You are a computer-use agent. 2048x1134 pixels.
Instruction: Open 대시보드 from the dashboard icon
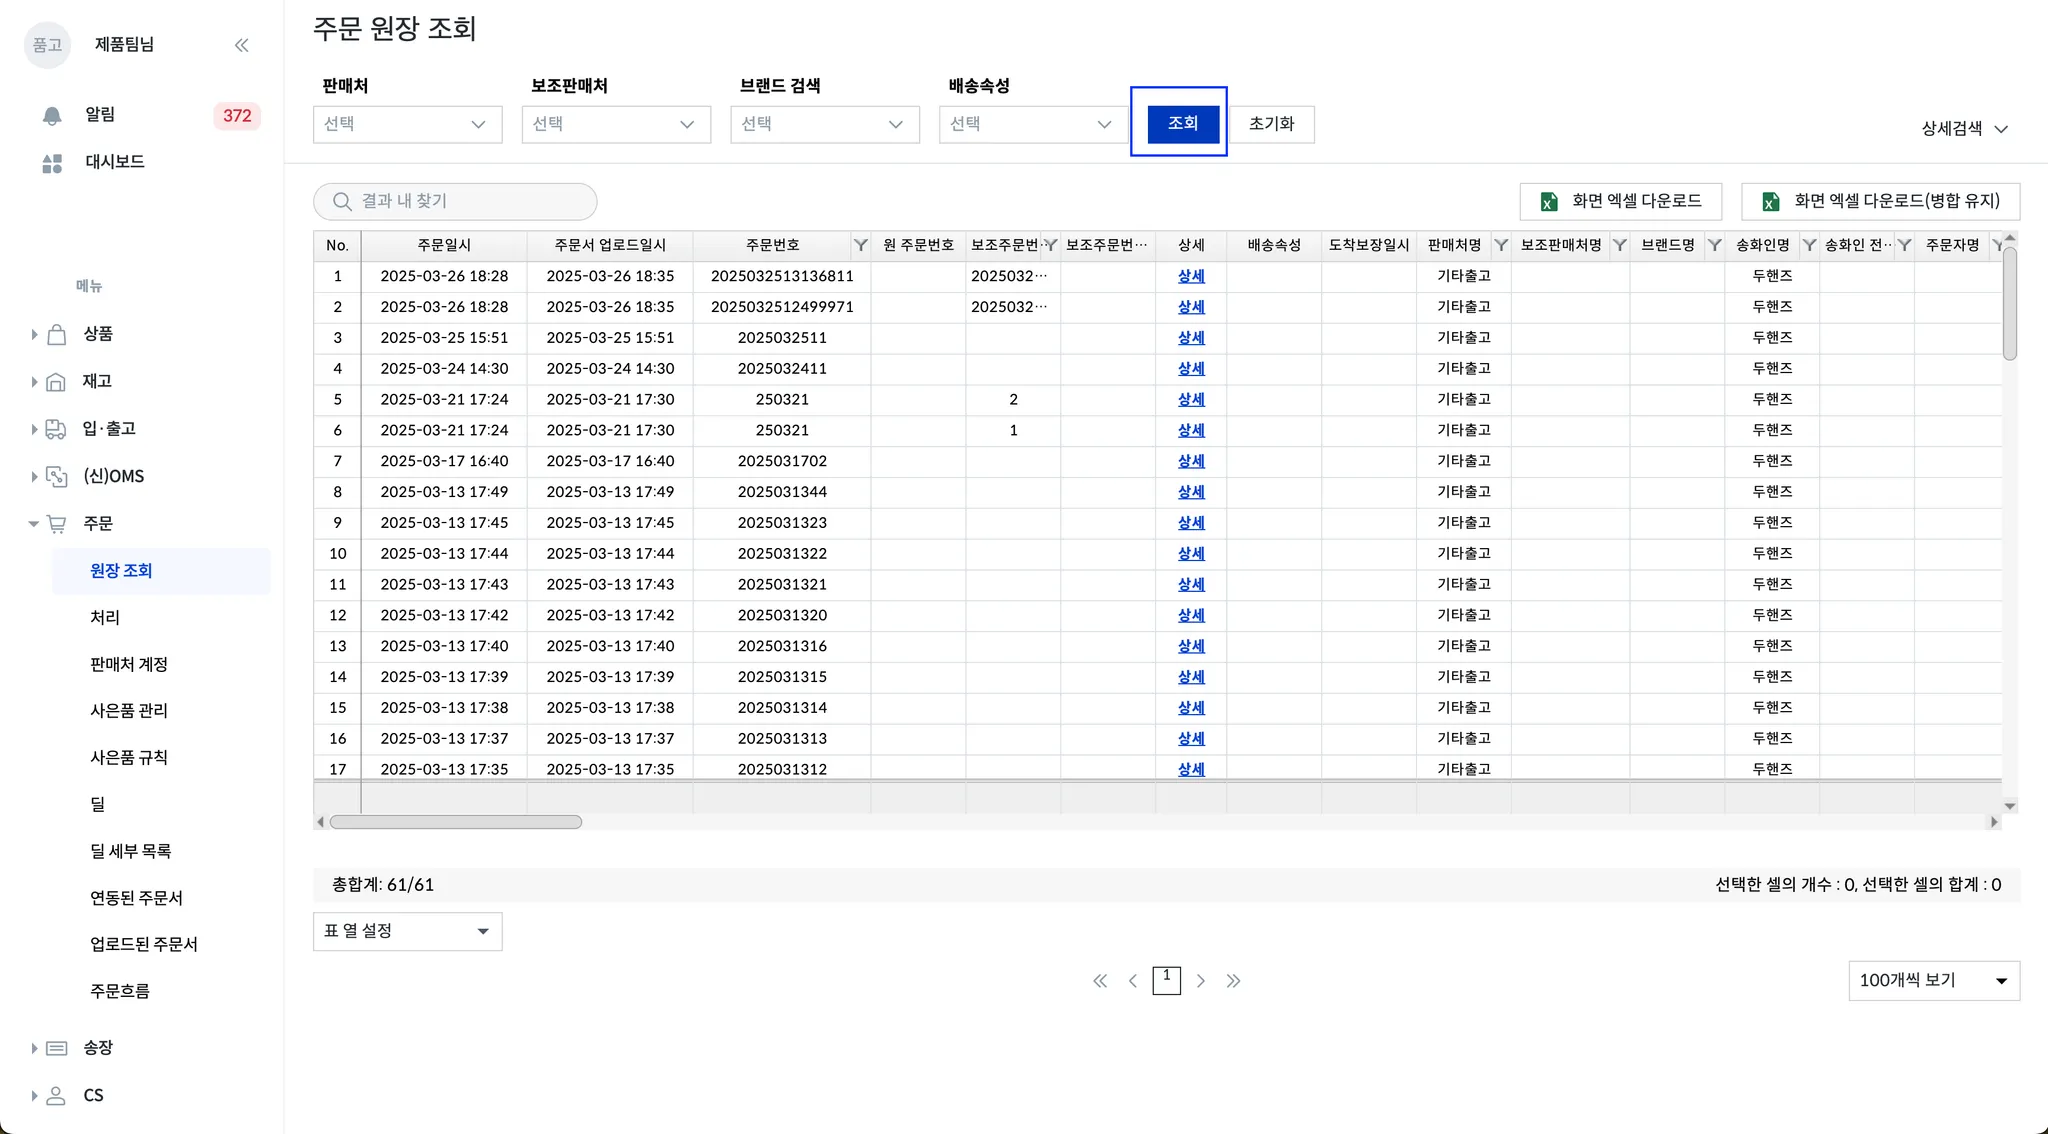pos(52,162)
